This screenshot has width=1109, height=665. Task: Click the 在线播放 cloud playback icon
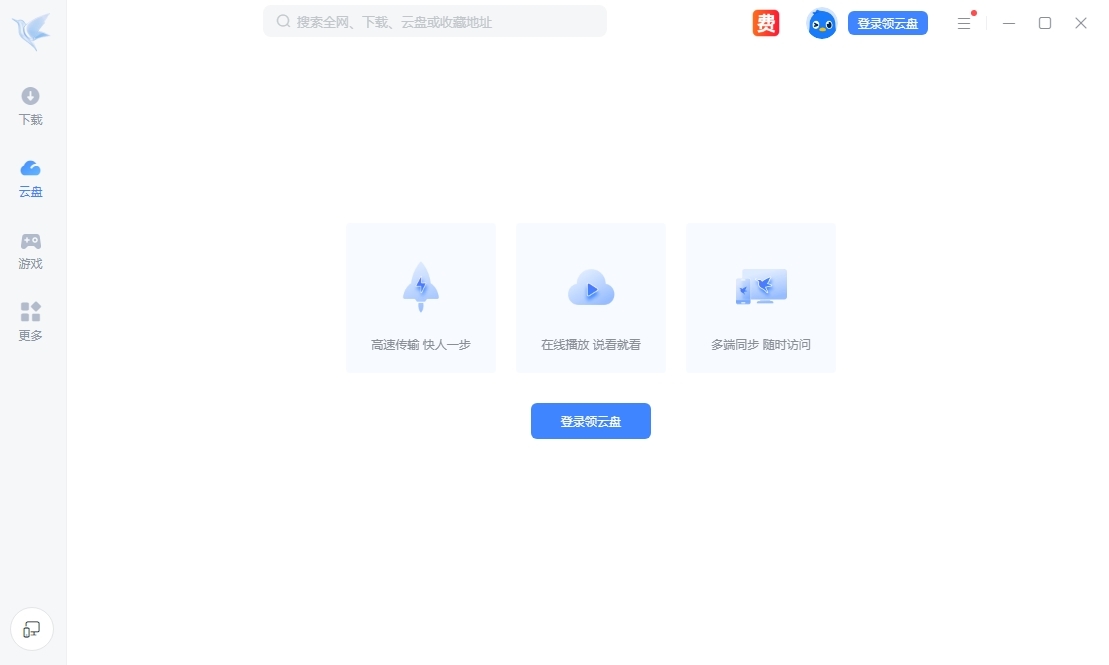coord(590,287)
